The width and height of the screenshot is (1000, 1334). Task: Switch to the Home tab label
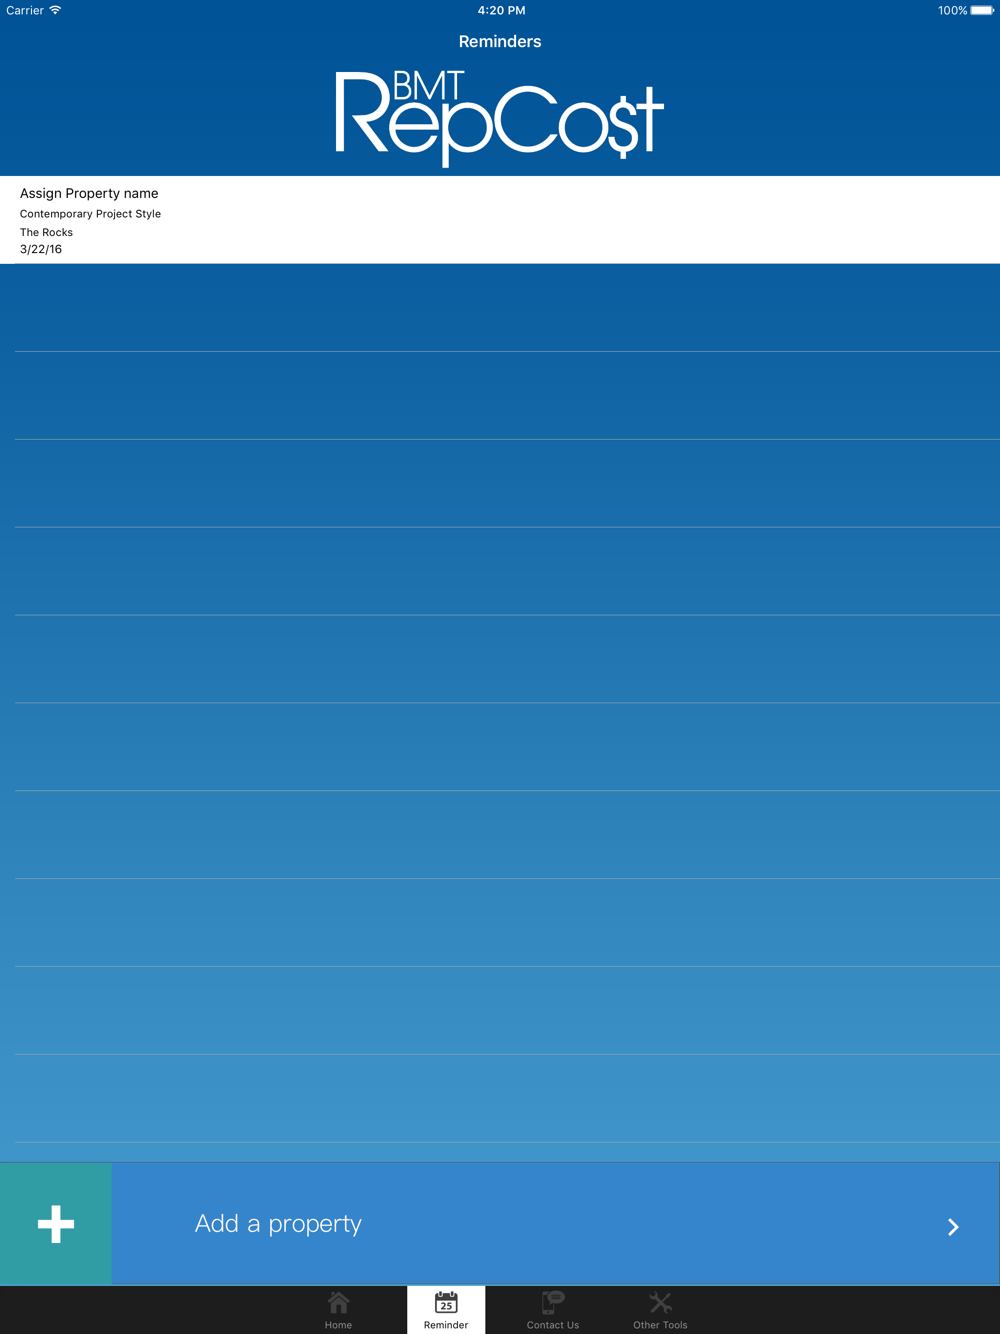[338, 1325]
